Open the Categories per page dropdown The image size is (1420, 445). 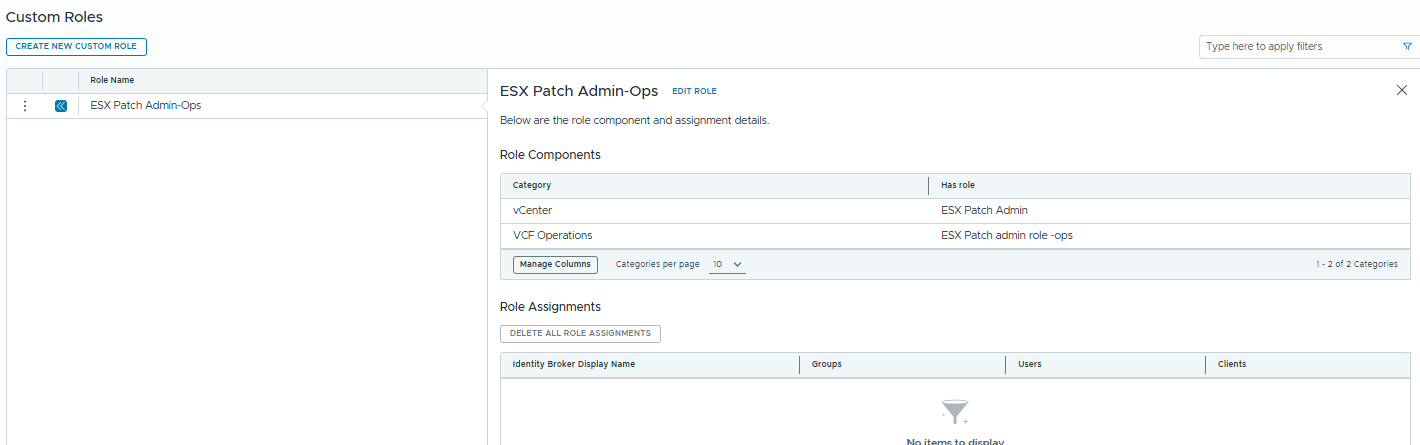click(x=727, y=264)
